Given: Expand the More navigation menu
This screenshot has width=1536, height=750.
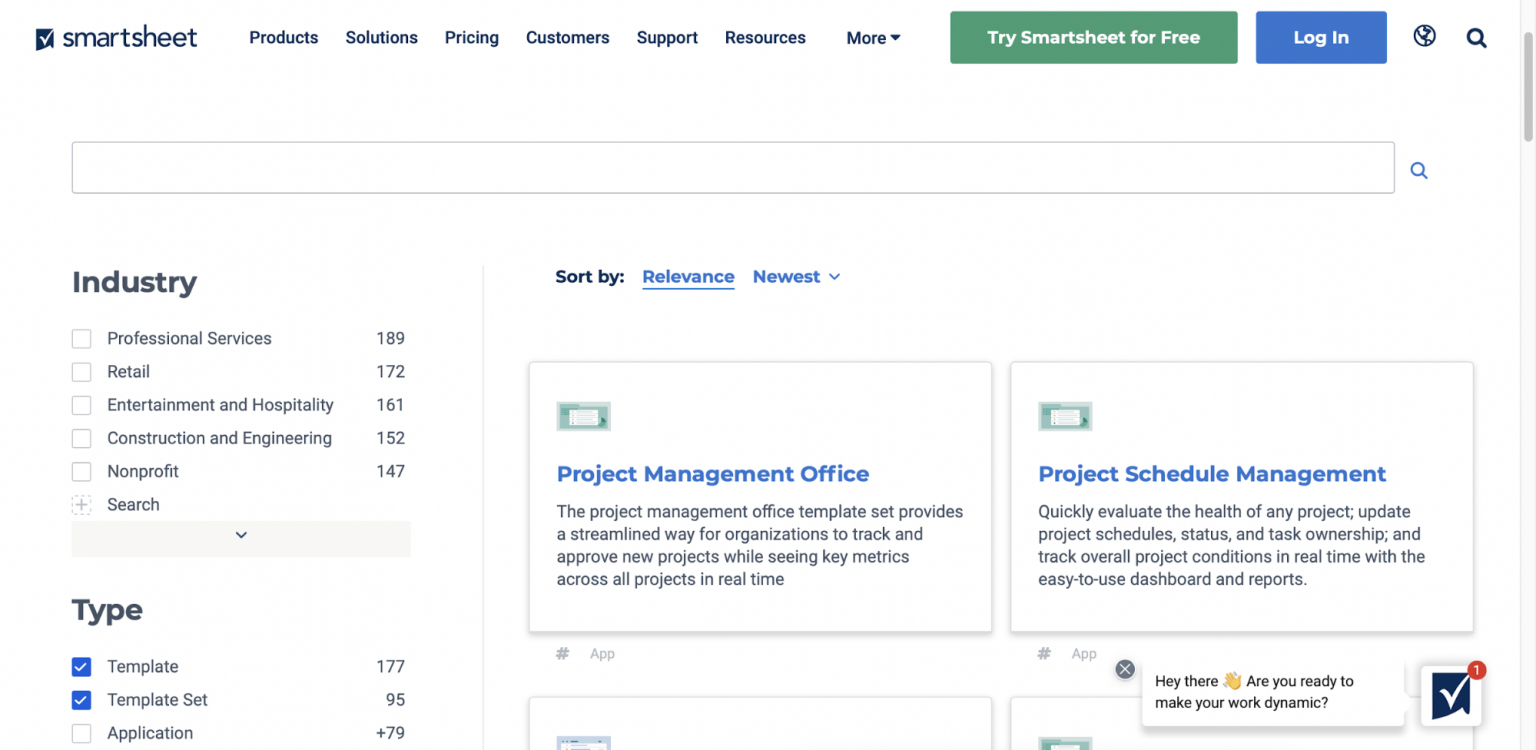Looking at the screenshot, I should (x=872, y=38).
